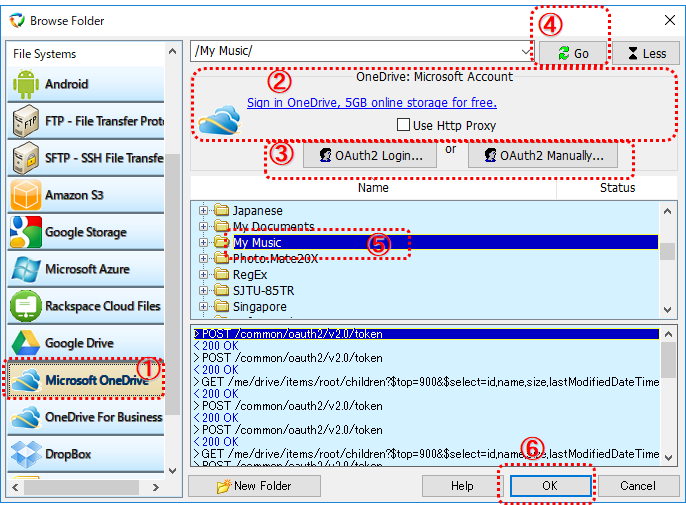Open the folder path dropdown arrow
This screenshot has width=686, height=505.
526,52
